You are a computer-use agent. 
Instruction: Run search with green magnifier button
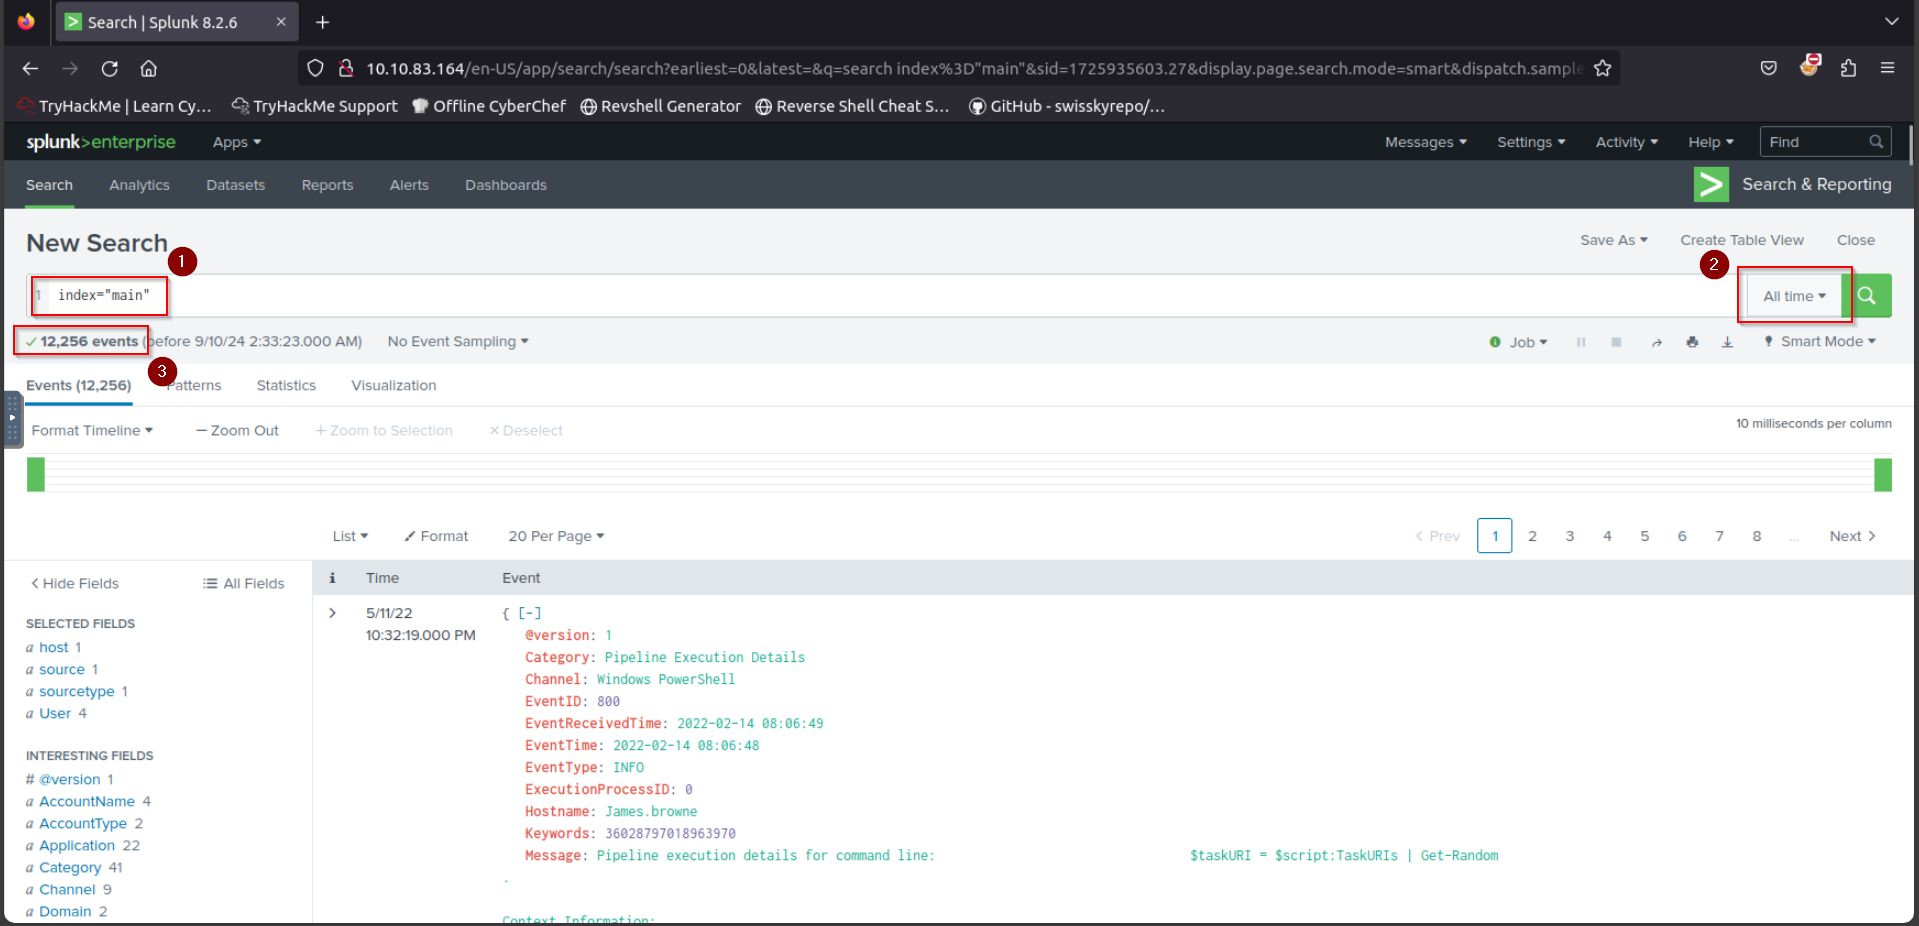(1867, 296)
